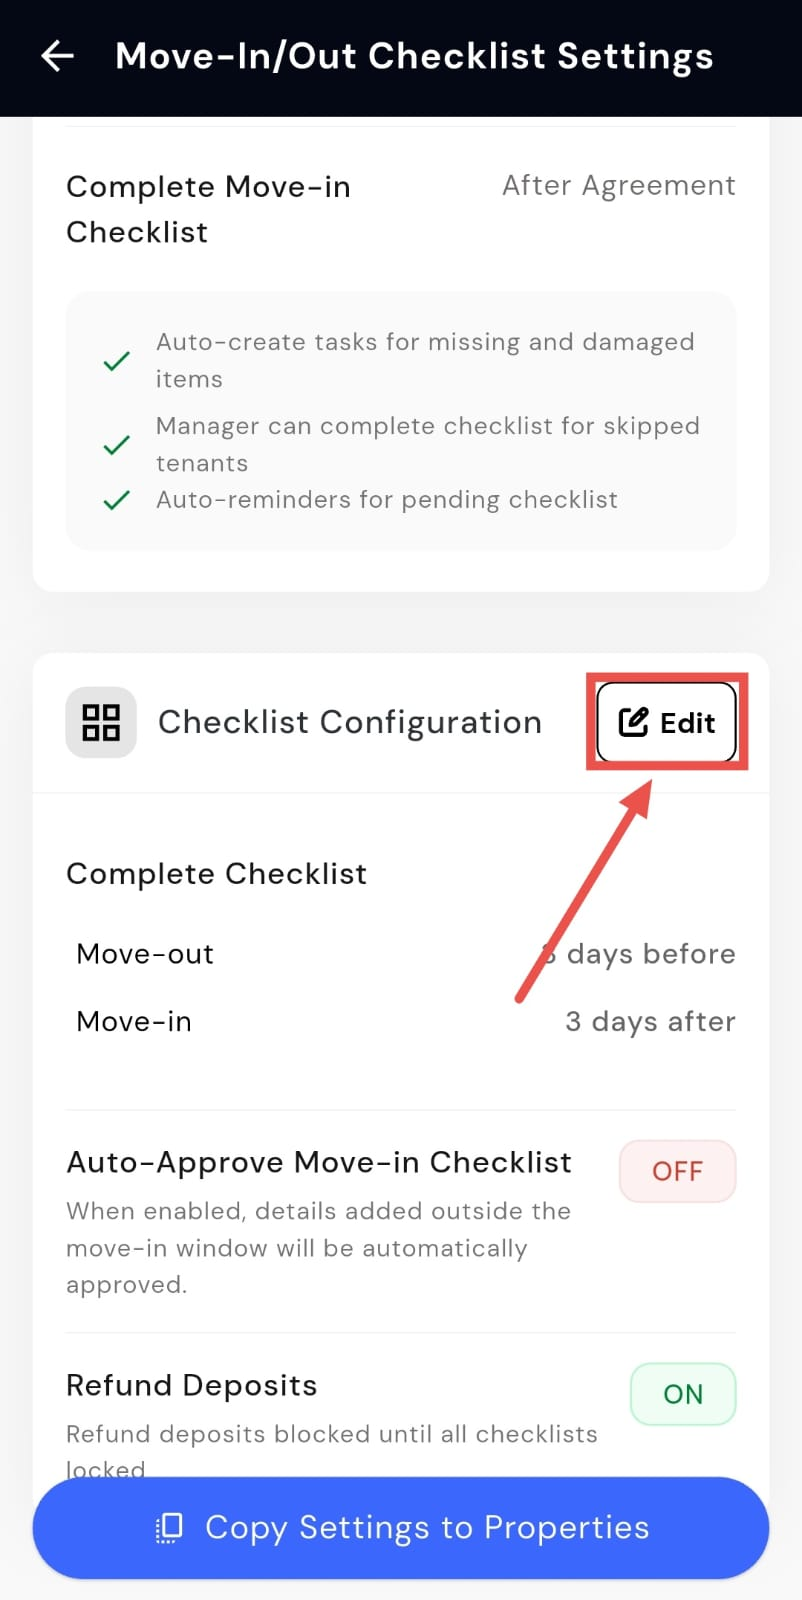The height and width of the screenshot is (1600, 802).
Task: Disable the Refund Deposits ON toggle
Action: [683, 1394]
